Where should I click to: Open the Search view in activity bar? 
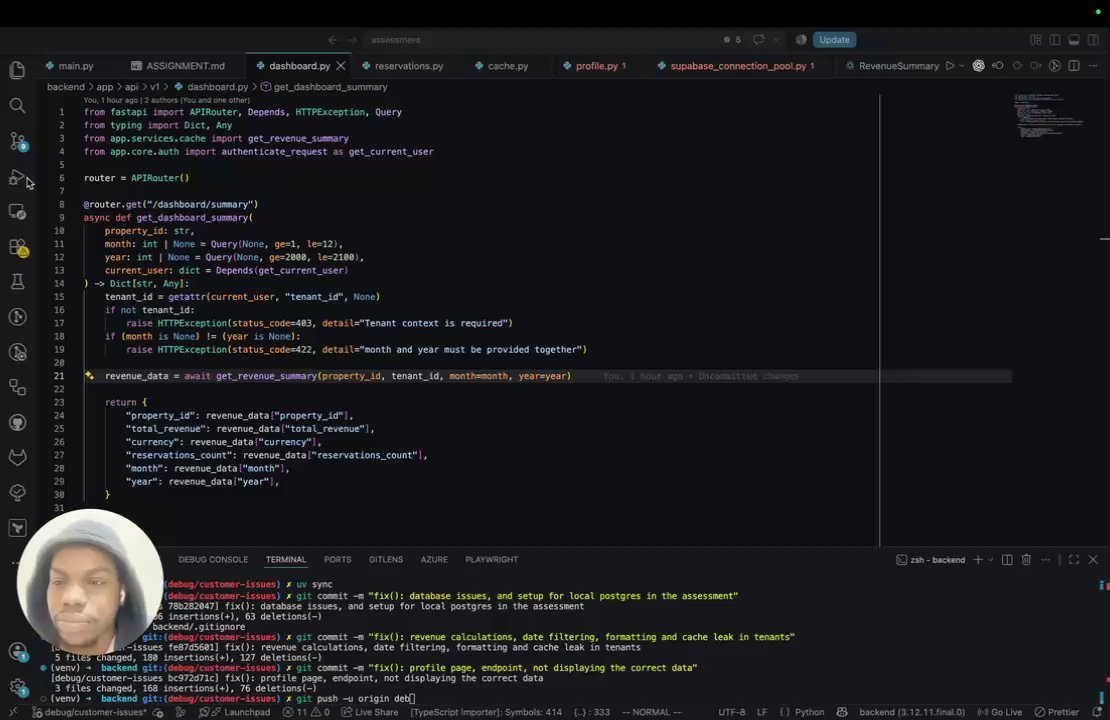(x=18, y=105)
